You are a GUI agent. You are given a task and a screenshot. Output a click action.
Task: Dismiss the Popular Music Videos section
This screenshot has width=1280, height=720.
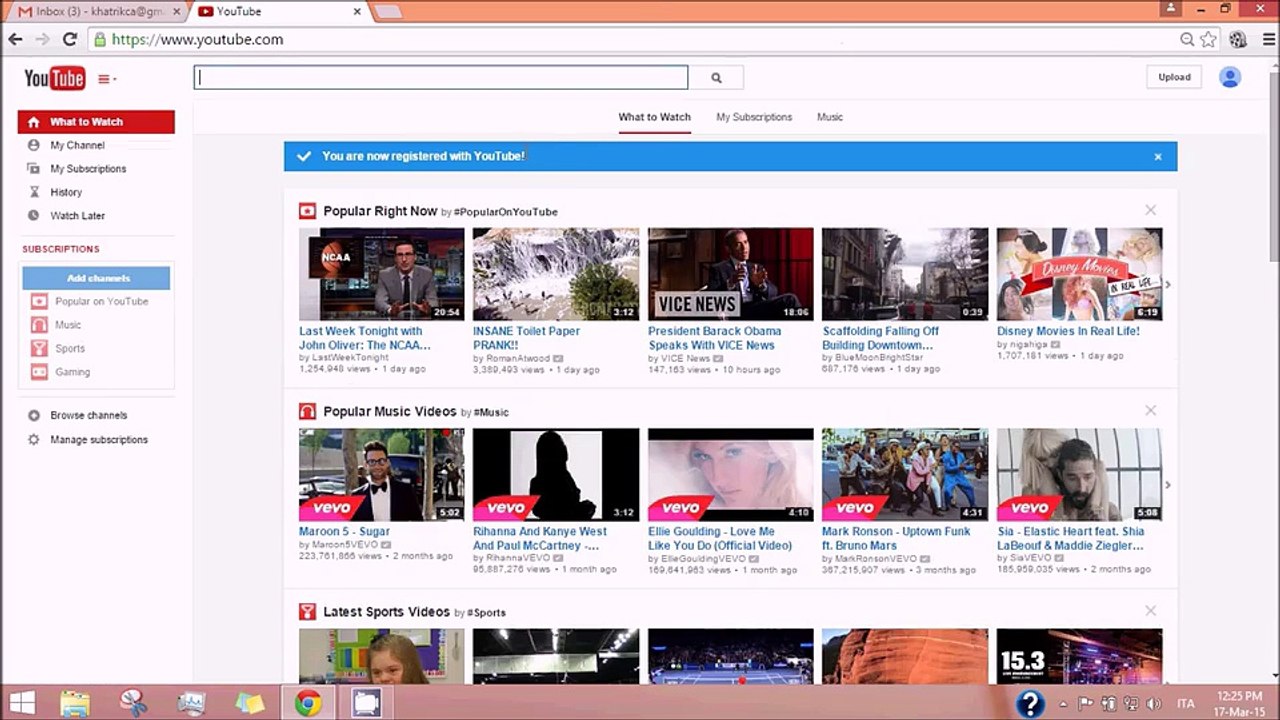tap(1151, 410)
